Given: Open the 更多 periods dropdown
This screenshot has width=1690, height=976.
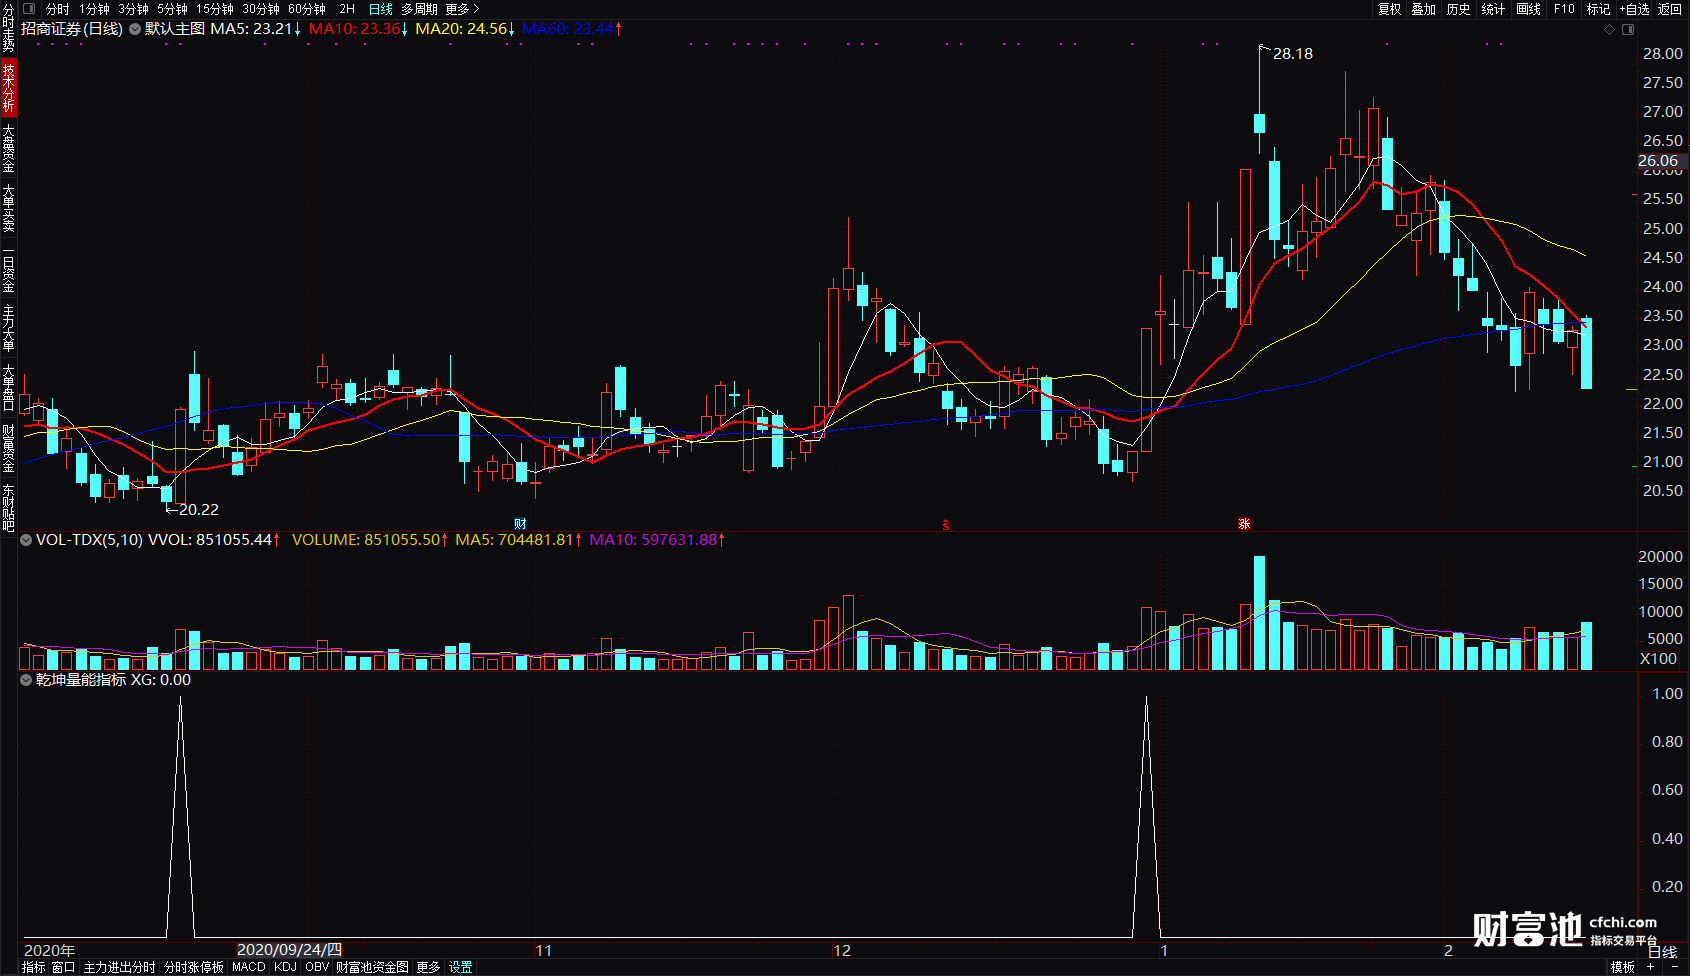Looking at the screenshot, I should pyautogui.click(x=462, y=9).
